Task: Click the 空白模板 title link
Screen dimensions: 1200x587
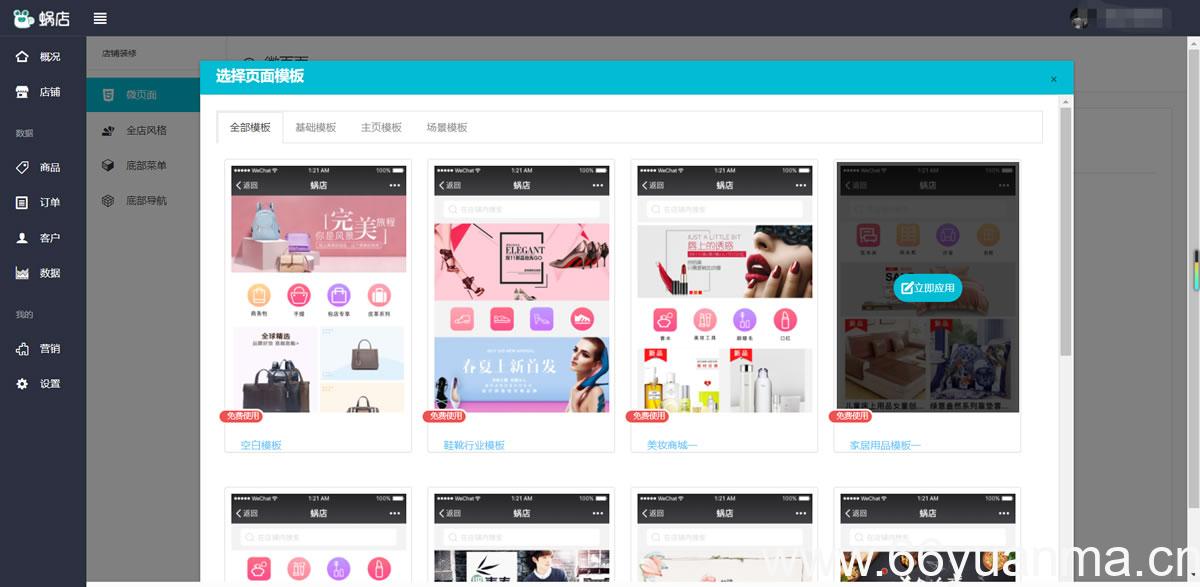Action: click(x=261, y=445)
